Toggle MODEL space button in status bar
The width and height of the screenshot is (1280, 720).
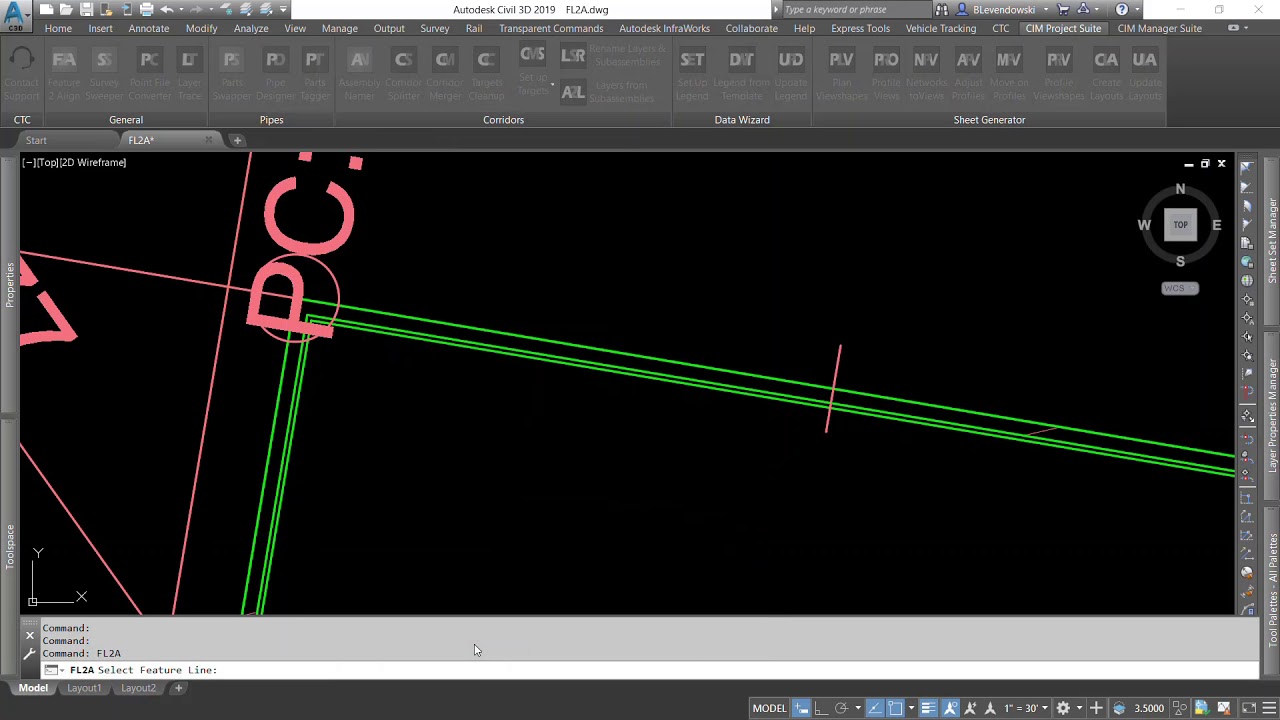point(769,708)
